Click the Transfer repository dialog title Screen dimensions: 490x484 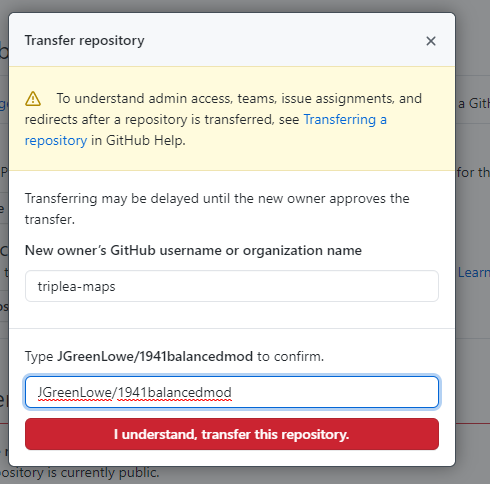(85, 41)
